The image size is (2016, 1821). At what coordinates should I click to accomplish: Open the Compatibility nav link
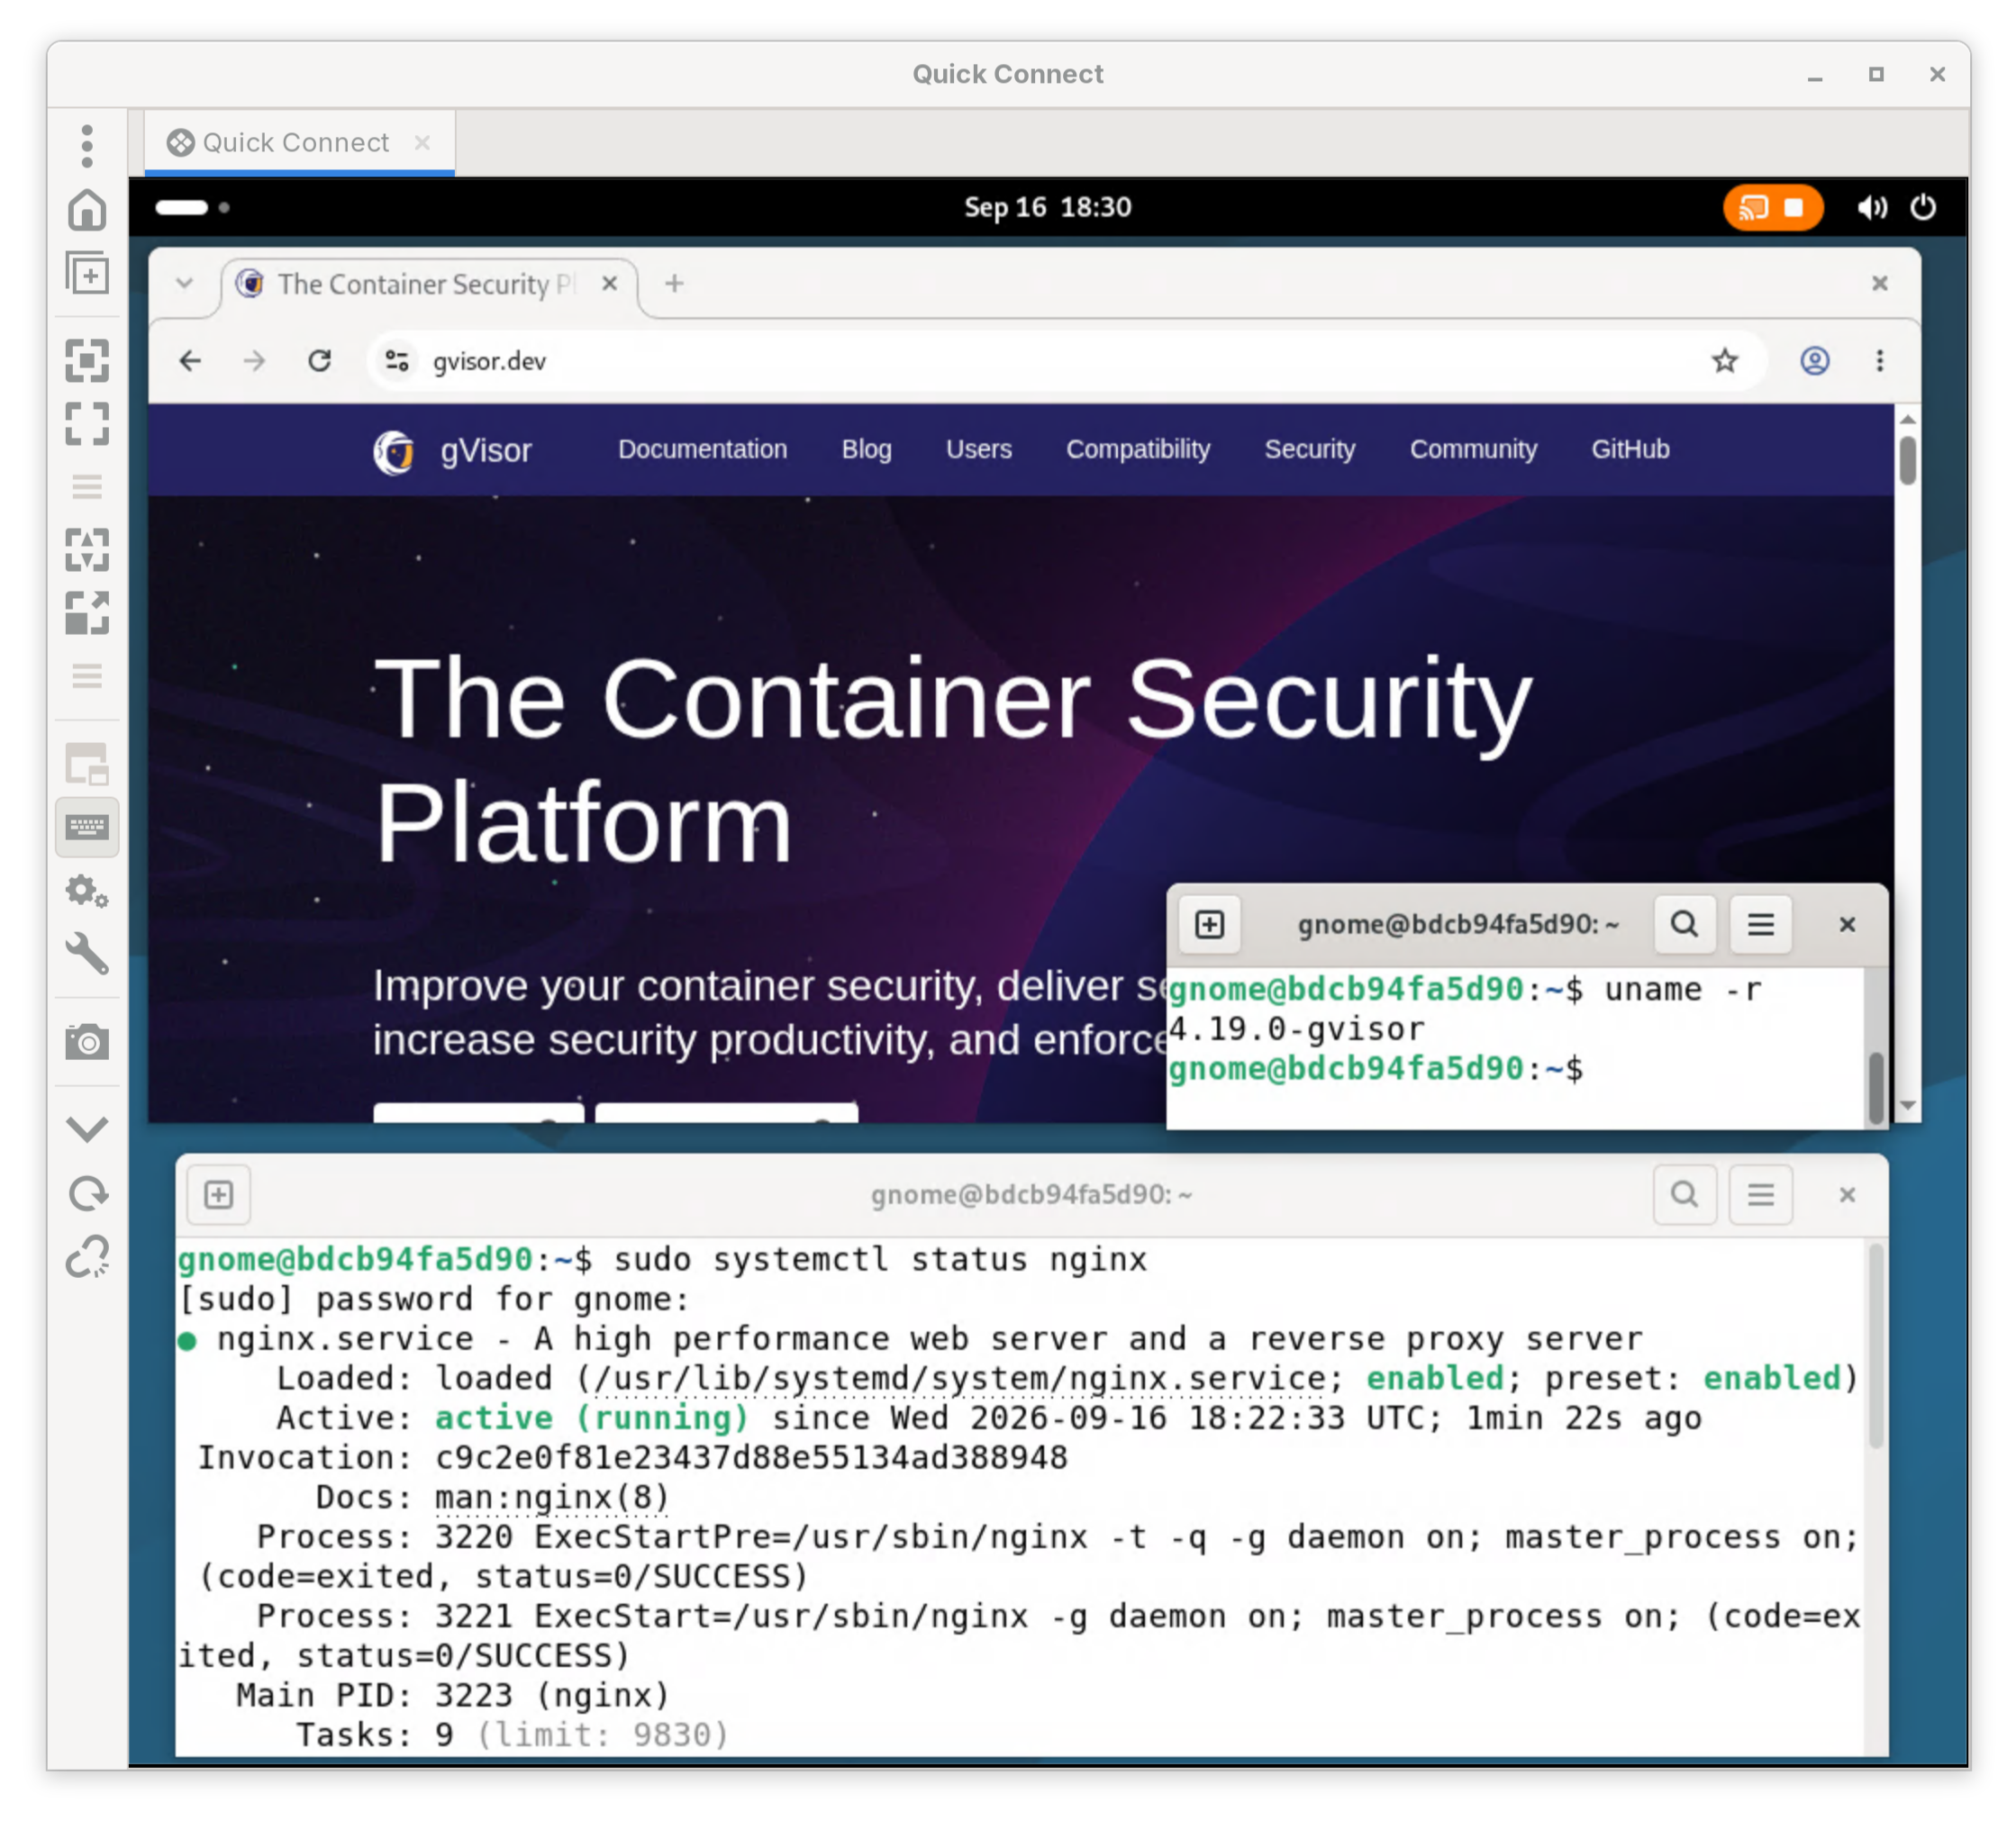[1138, 449]
